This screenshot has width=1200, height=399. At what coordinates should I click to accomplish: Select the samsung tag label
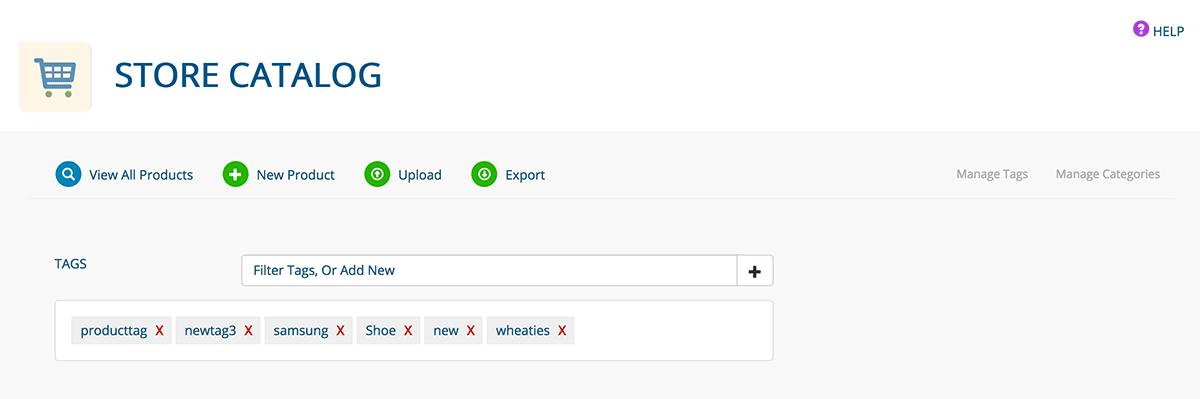pyautogui.click(x=300, y=330)
